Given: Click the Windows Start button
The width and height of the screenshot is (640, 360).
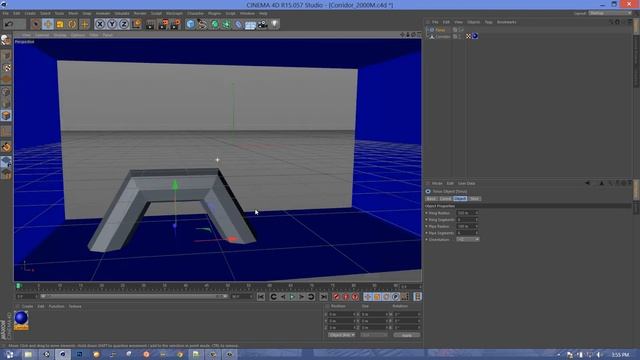Looking at the screenshot, I should 9,355.
